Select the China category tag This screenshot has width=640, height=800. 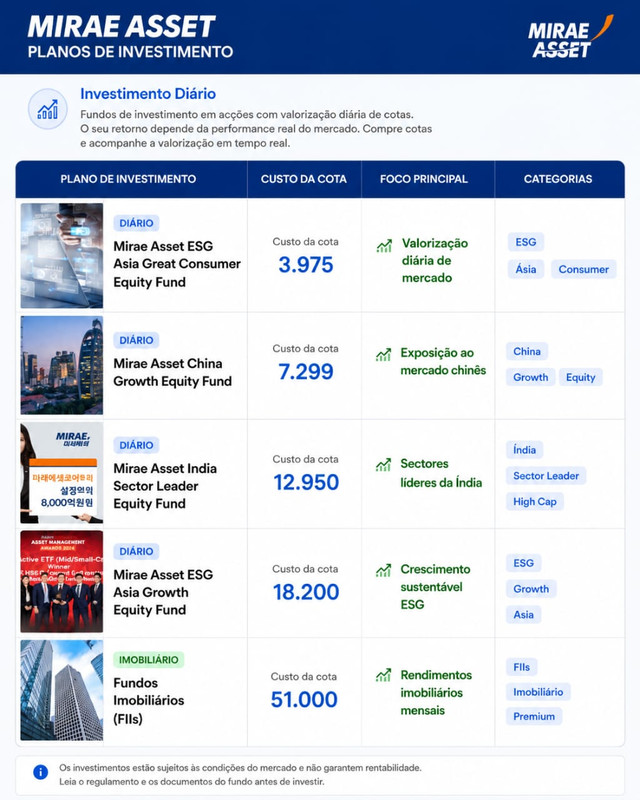point(527,352)
